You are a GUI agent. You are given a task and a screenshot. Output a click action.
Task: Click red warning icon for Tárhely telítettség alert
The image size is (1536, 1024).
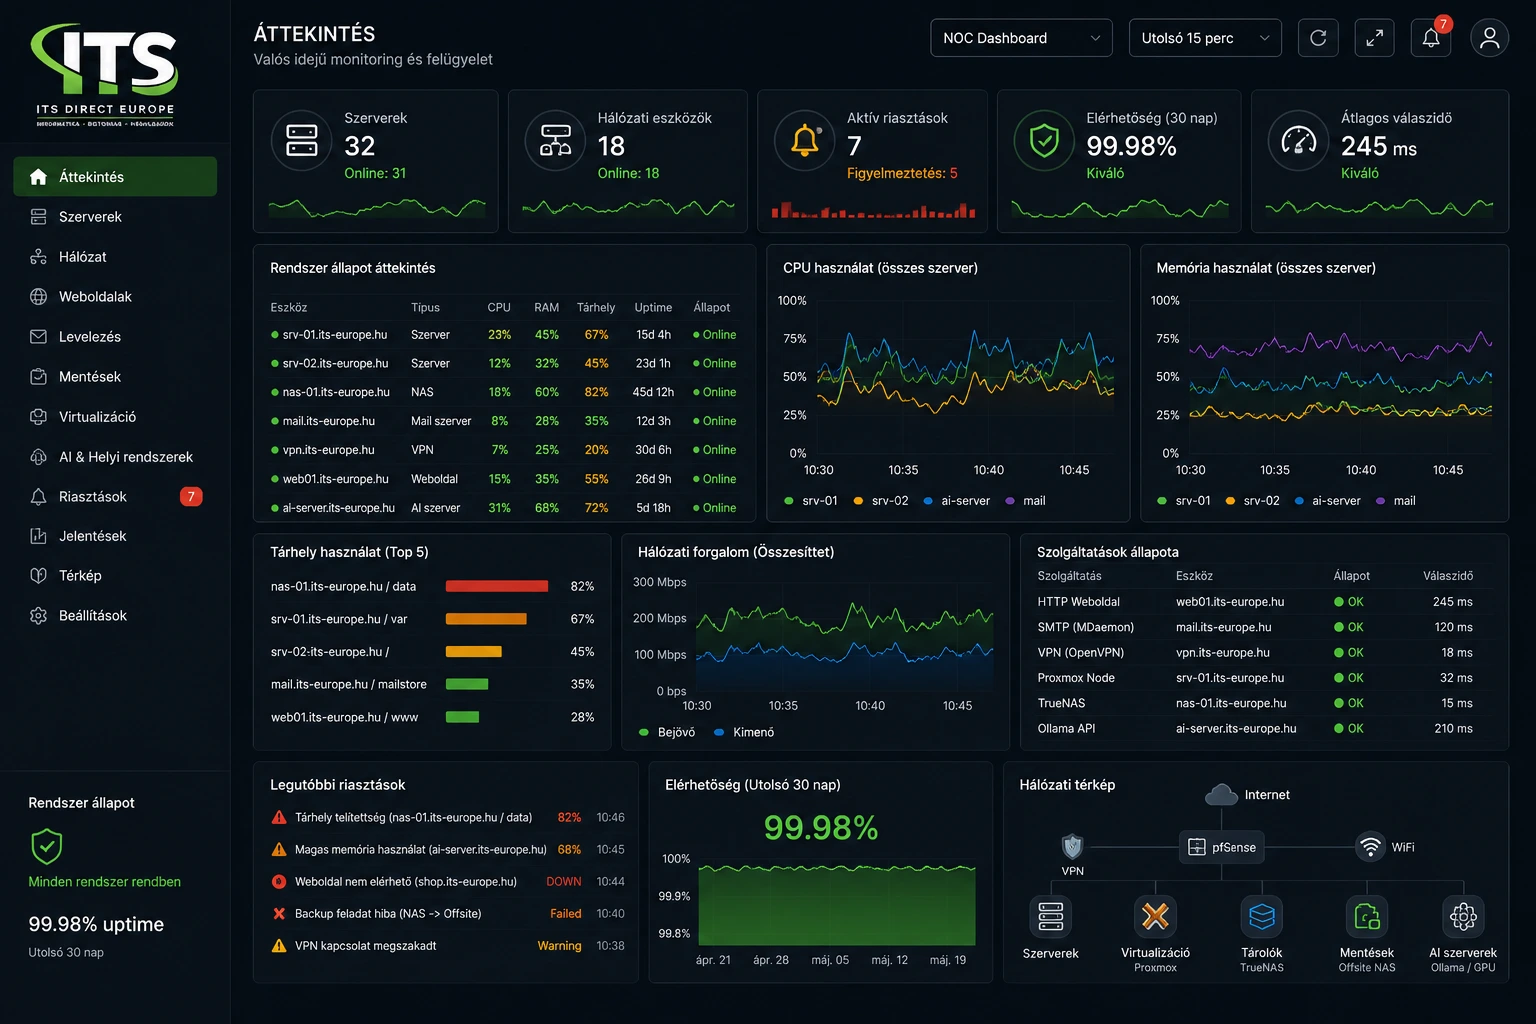click(279, 818)
